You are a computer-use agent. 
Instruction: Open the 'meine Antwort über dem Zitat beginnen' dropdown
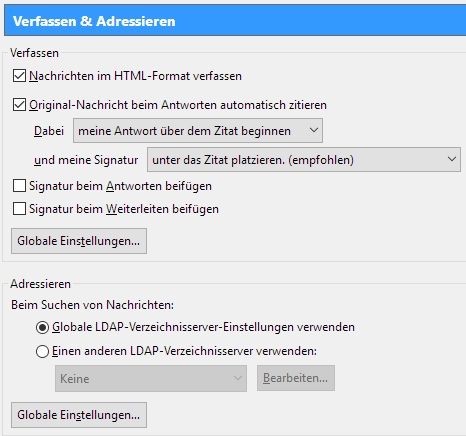point(198,130)
